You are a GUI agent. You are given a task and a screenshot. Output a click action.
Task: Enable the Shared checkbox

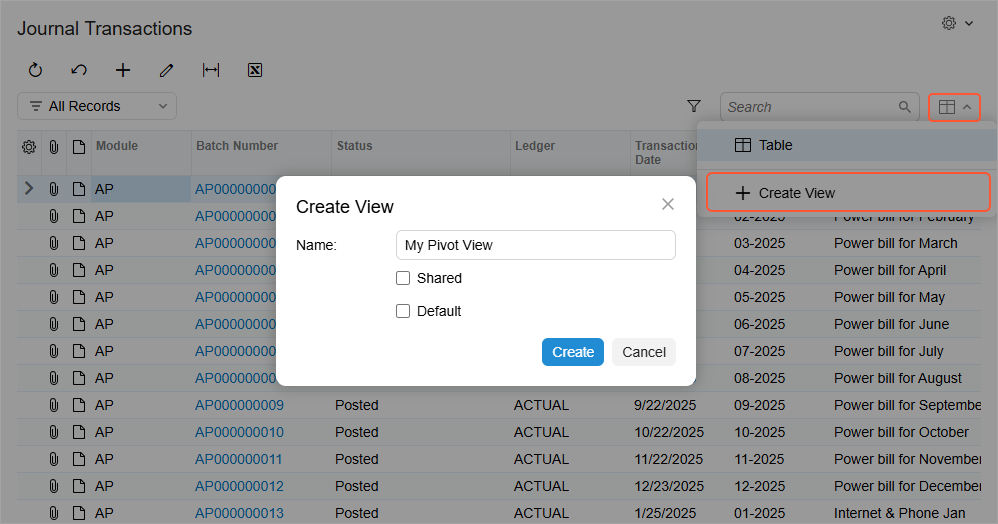(x=403, y=278)
